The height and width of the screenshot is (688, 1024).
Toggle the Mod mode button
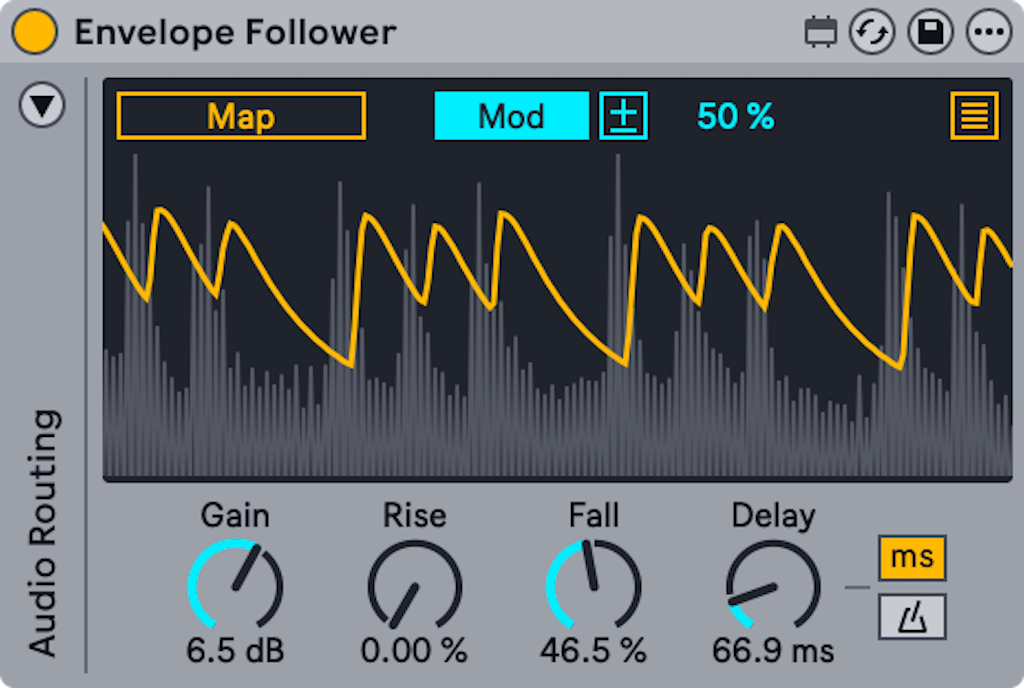point(511,116)
